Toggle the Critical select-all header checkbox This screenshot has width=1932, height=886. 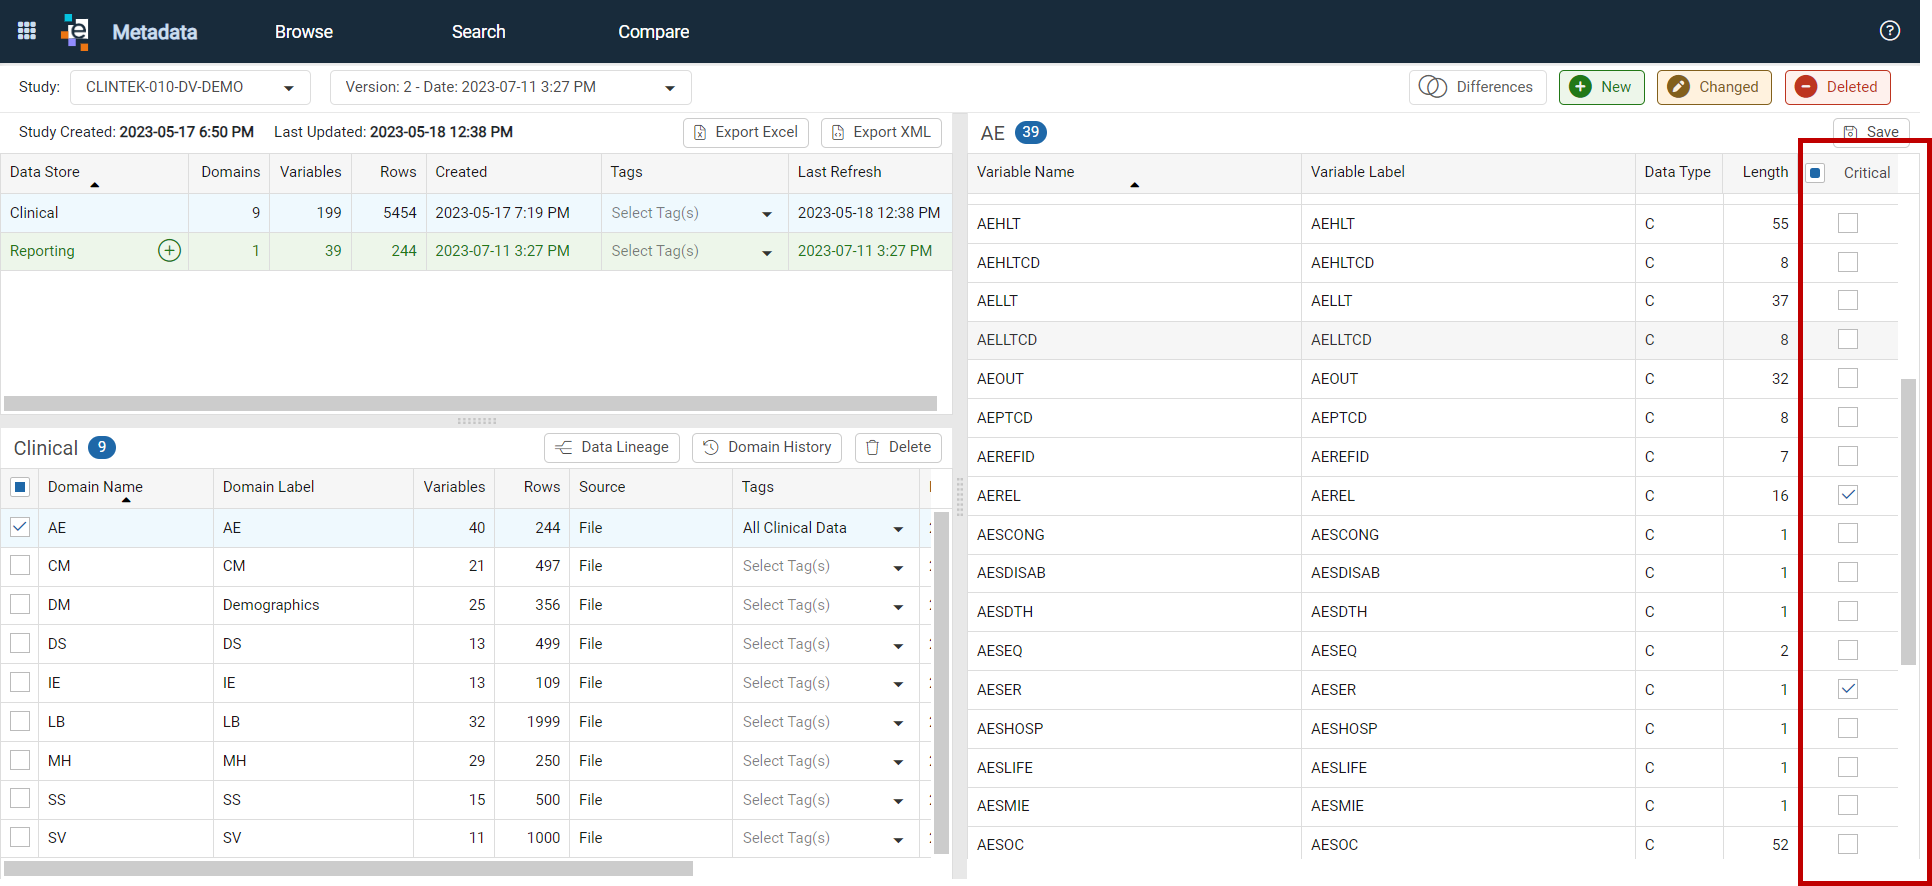pyautogui.click(x=1815, y=173)
